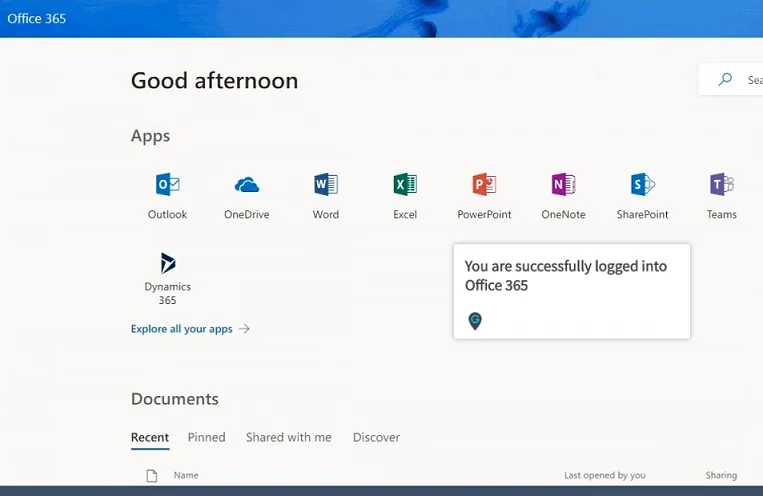Click inside the Search input box
The image size is (763, 496).
pyautogui.click(x=731, y=79)
